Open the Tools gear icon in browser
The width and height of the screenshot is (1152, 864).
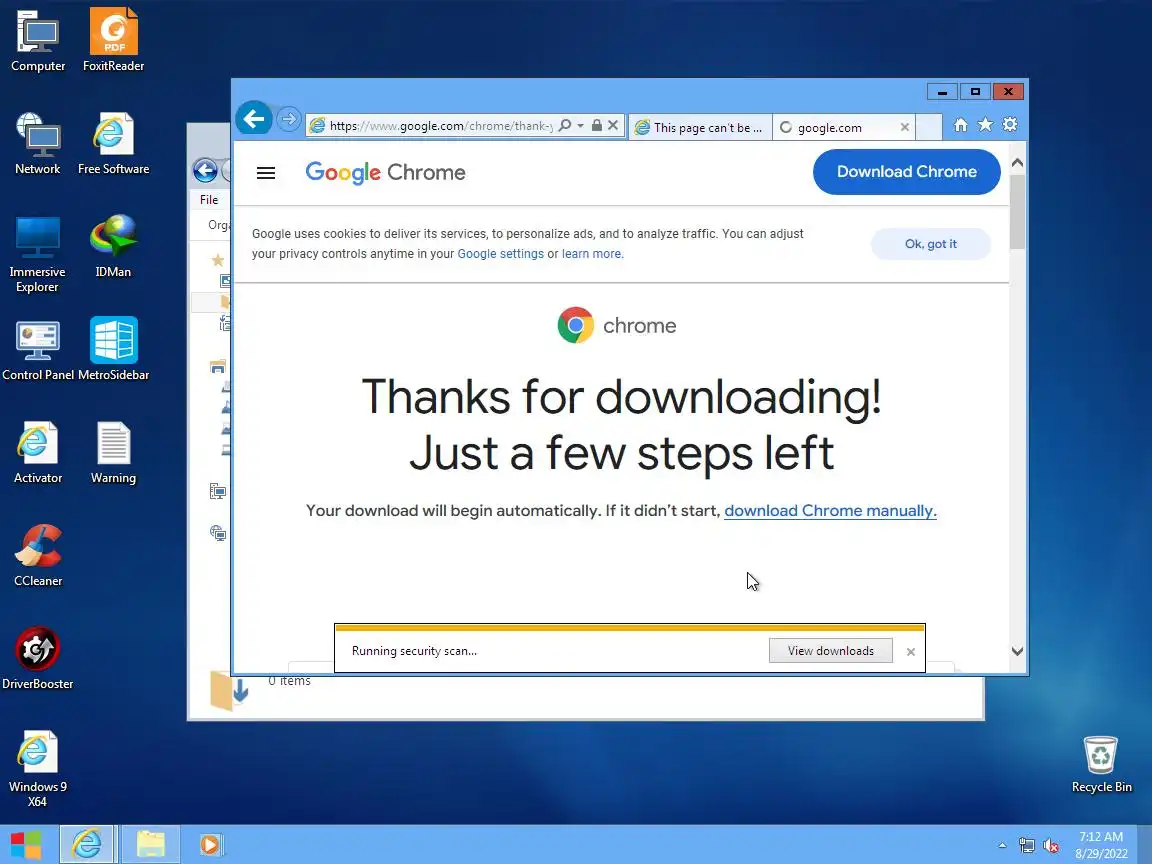[x=1010, y=125]
